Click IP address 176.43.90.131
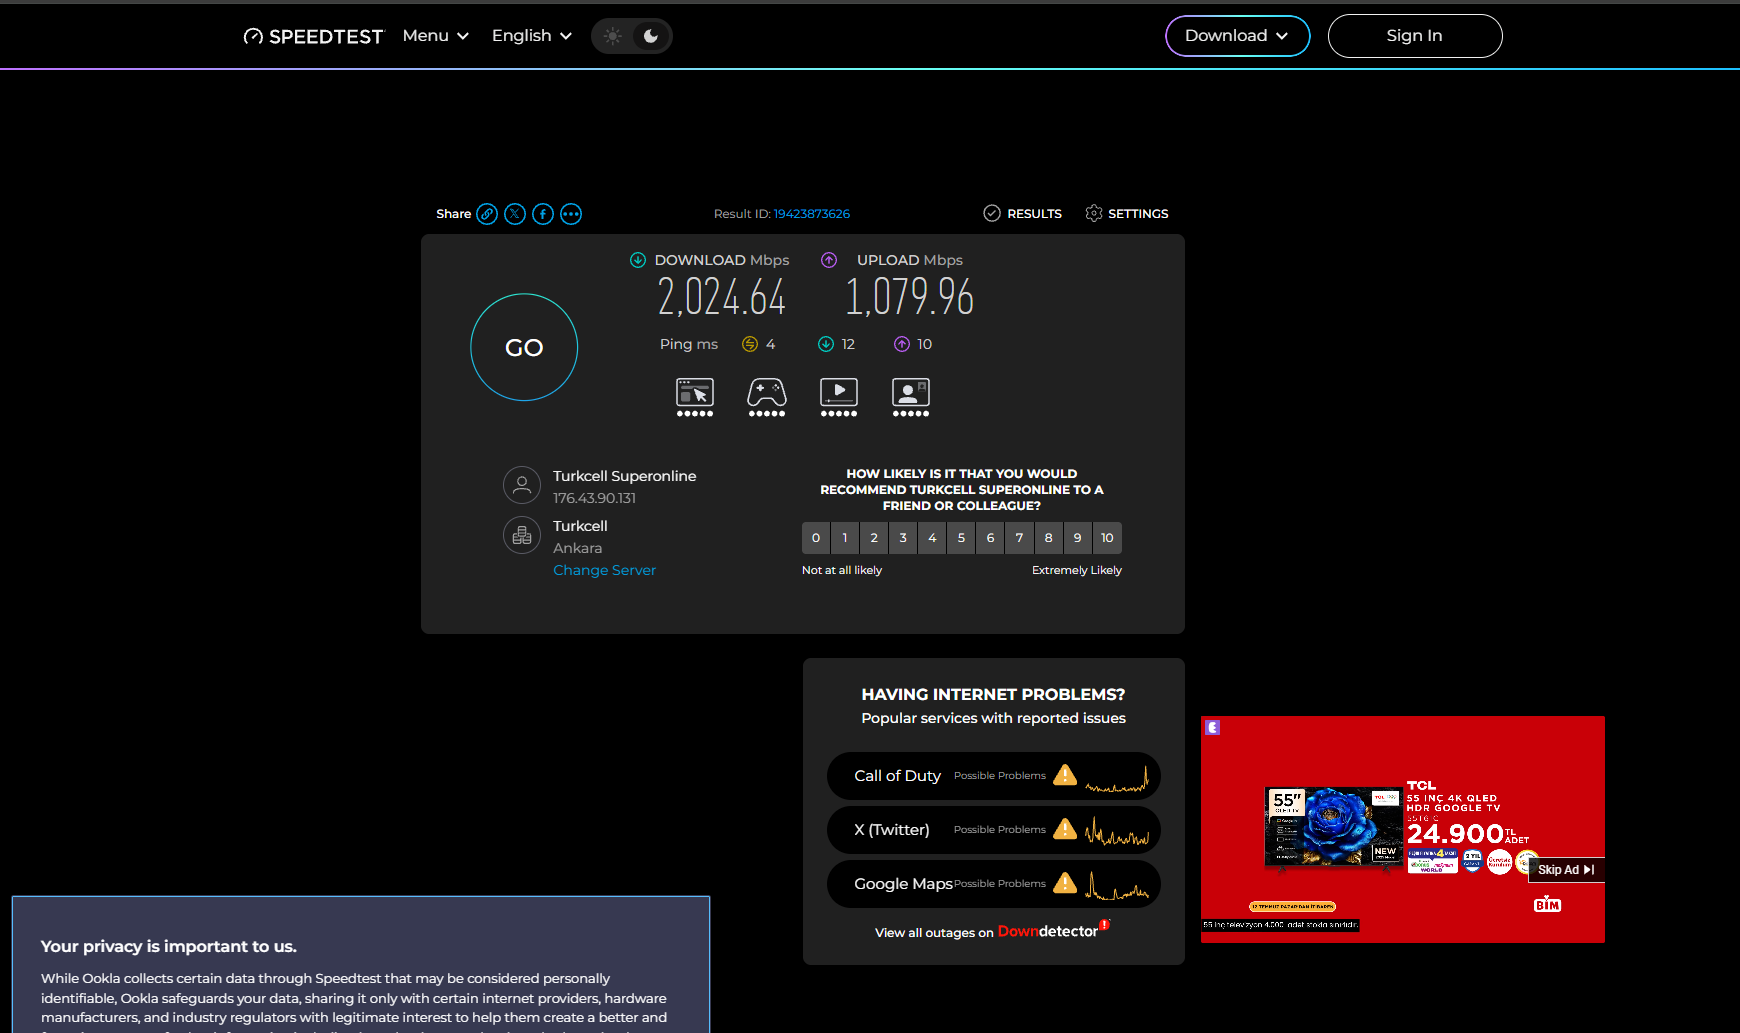Viewport: 1740px width, 1033px height. coord(594,498)
